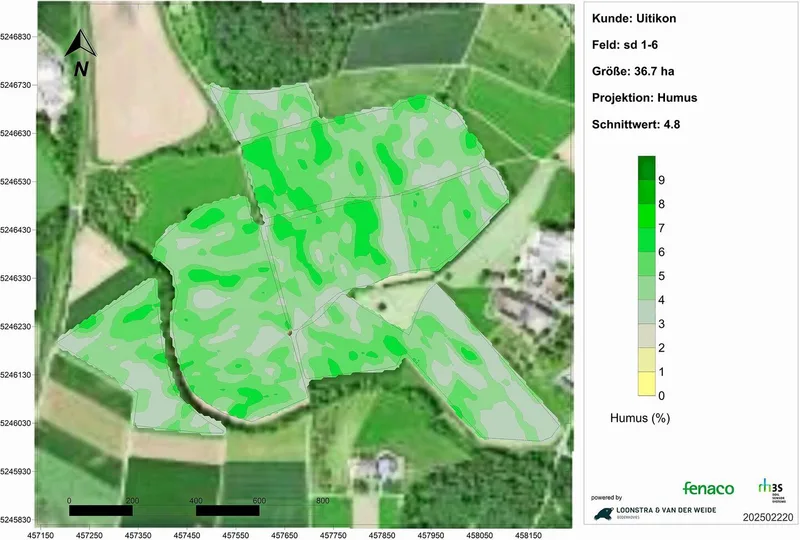
Task: Click the x-axis label 457450
Action: click(x=187, y=535)
